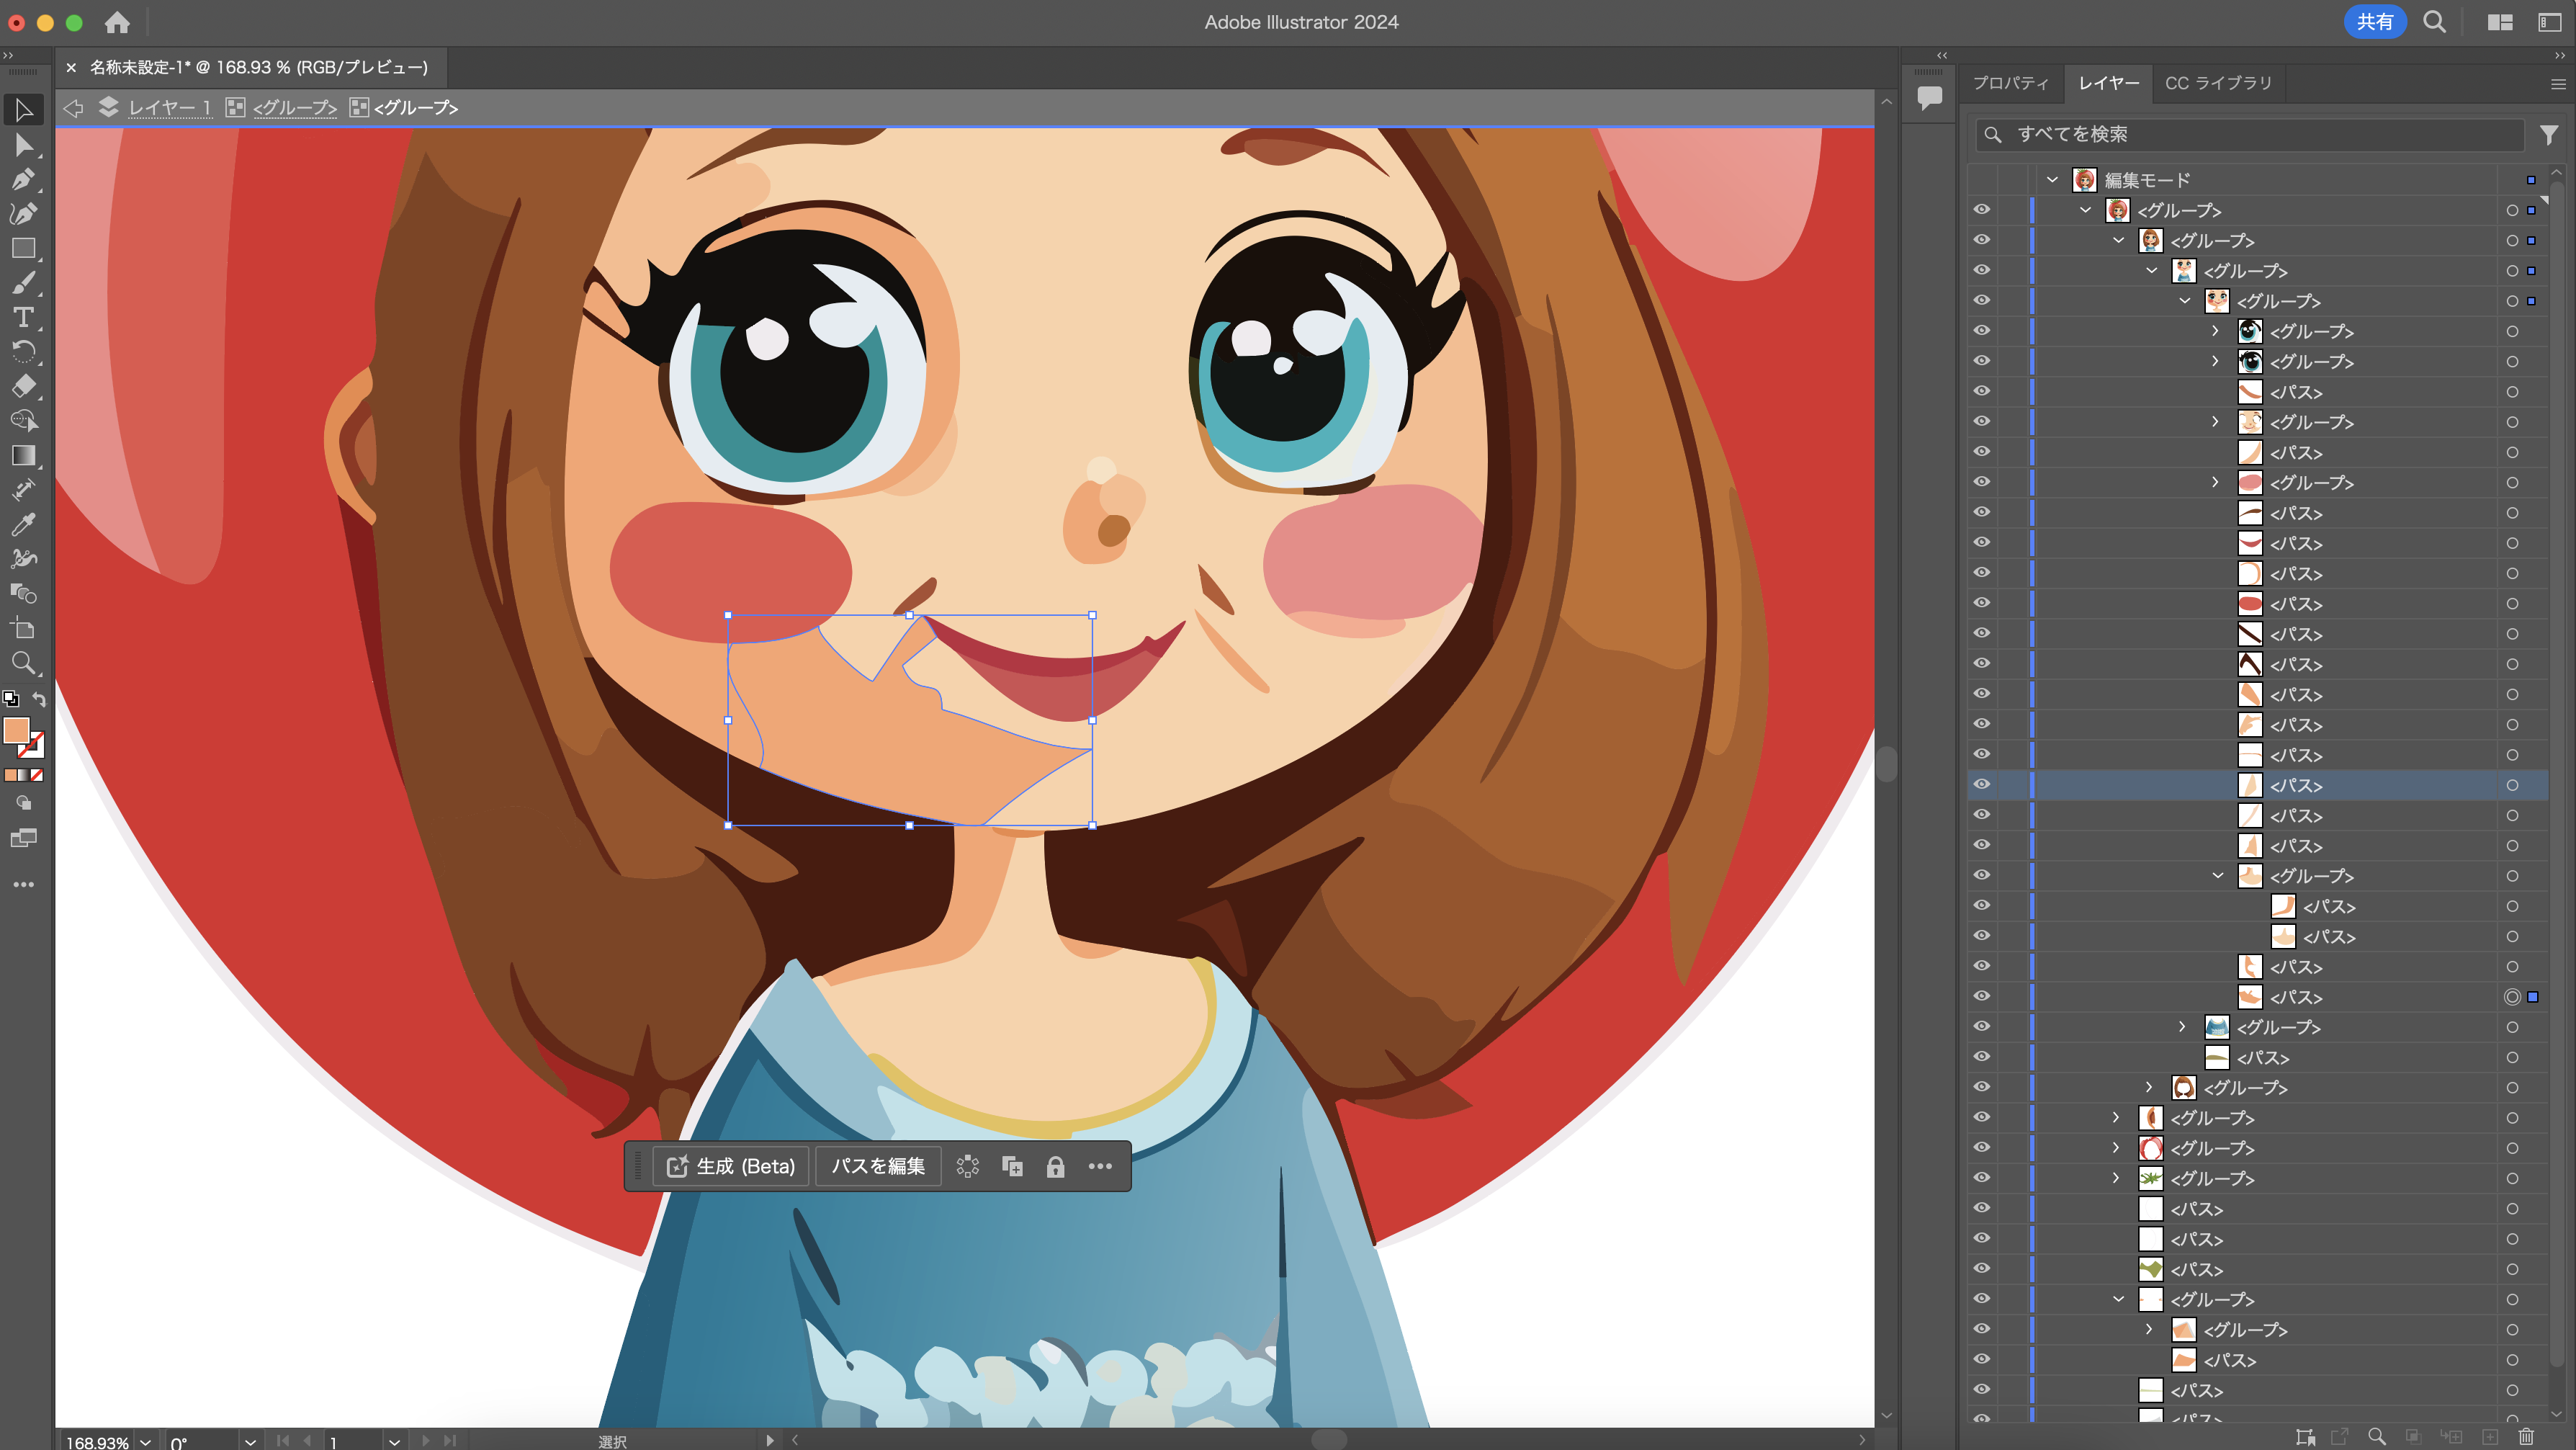Select the 名称未設定-1 document tab
This screenshot has height=1450, width=2576.
(x=258, y=67)
